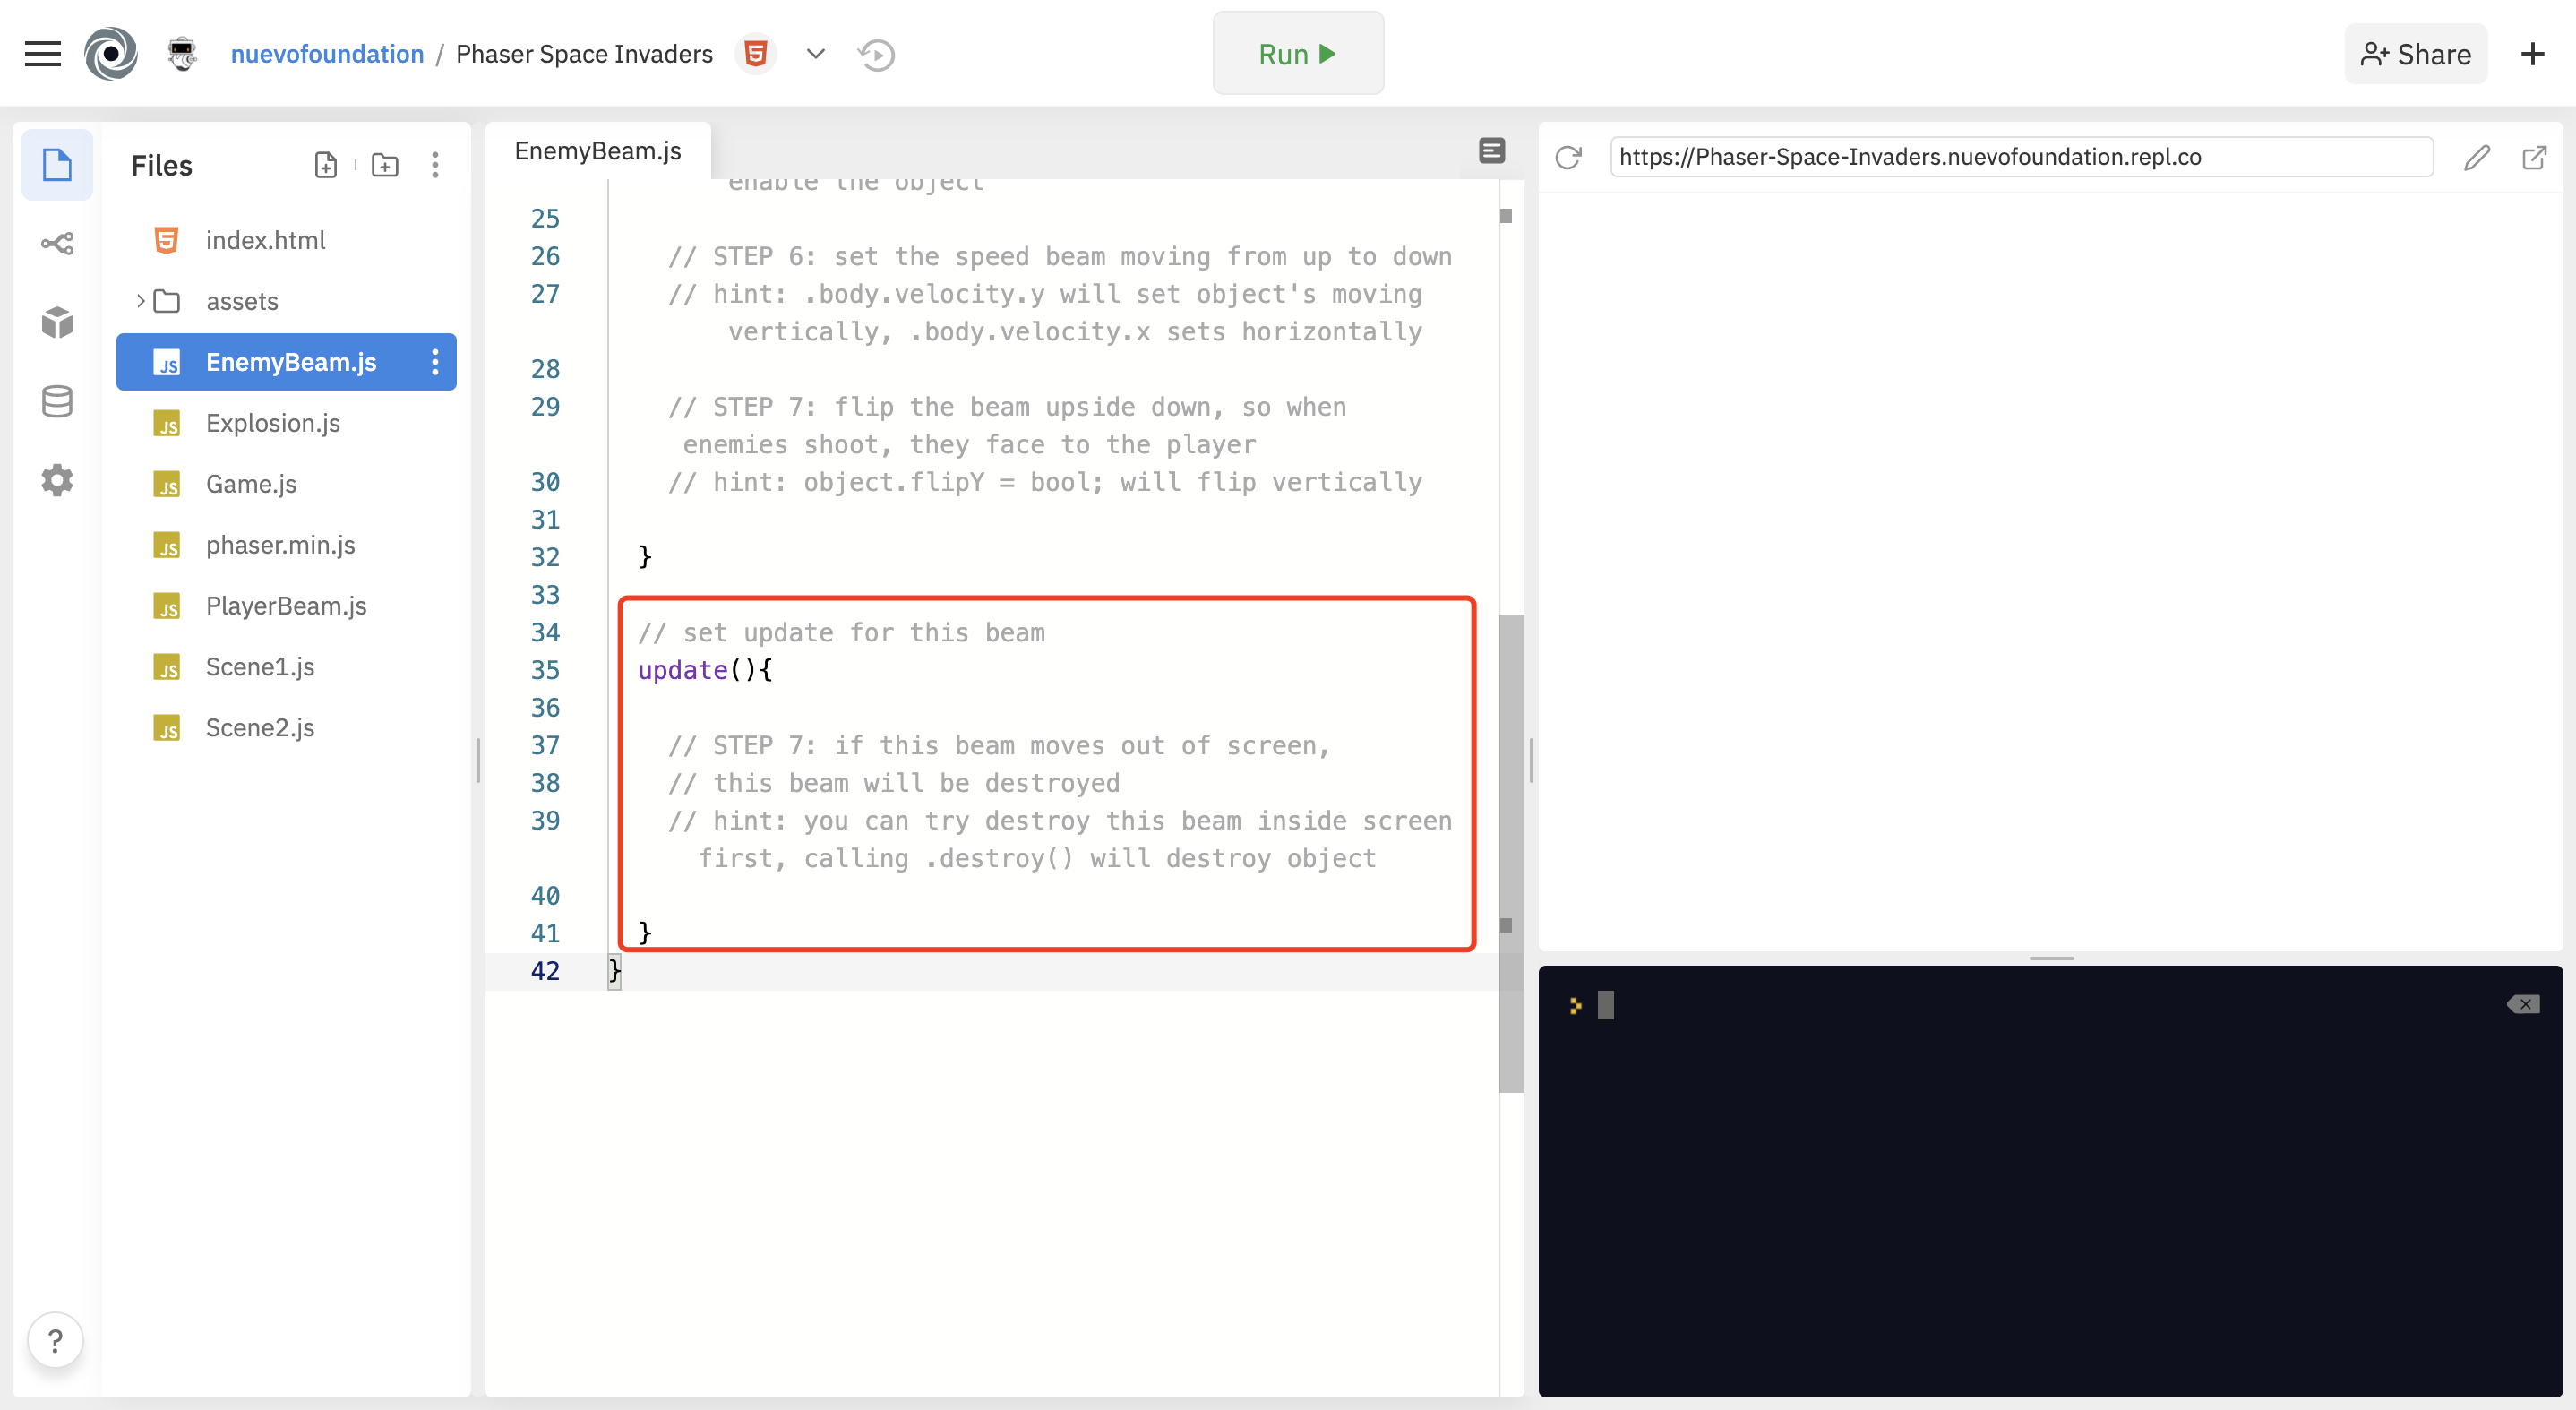Open the hamburger main menu
2576x1410 pixels.
point(42,54)
